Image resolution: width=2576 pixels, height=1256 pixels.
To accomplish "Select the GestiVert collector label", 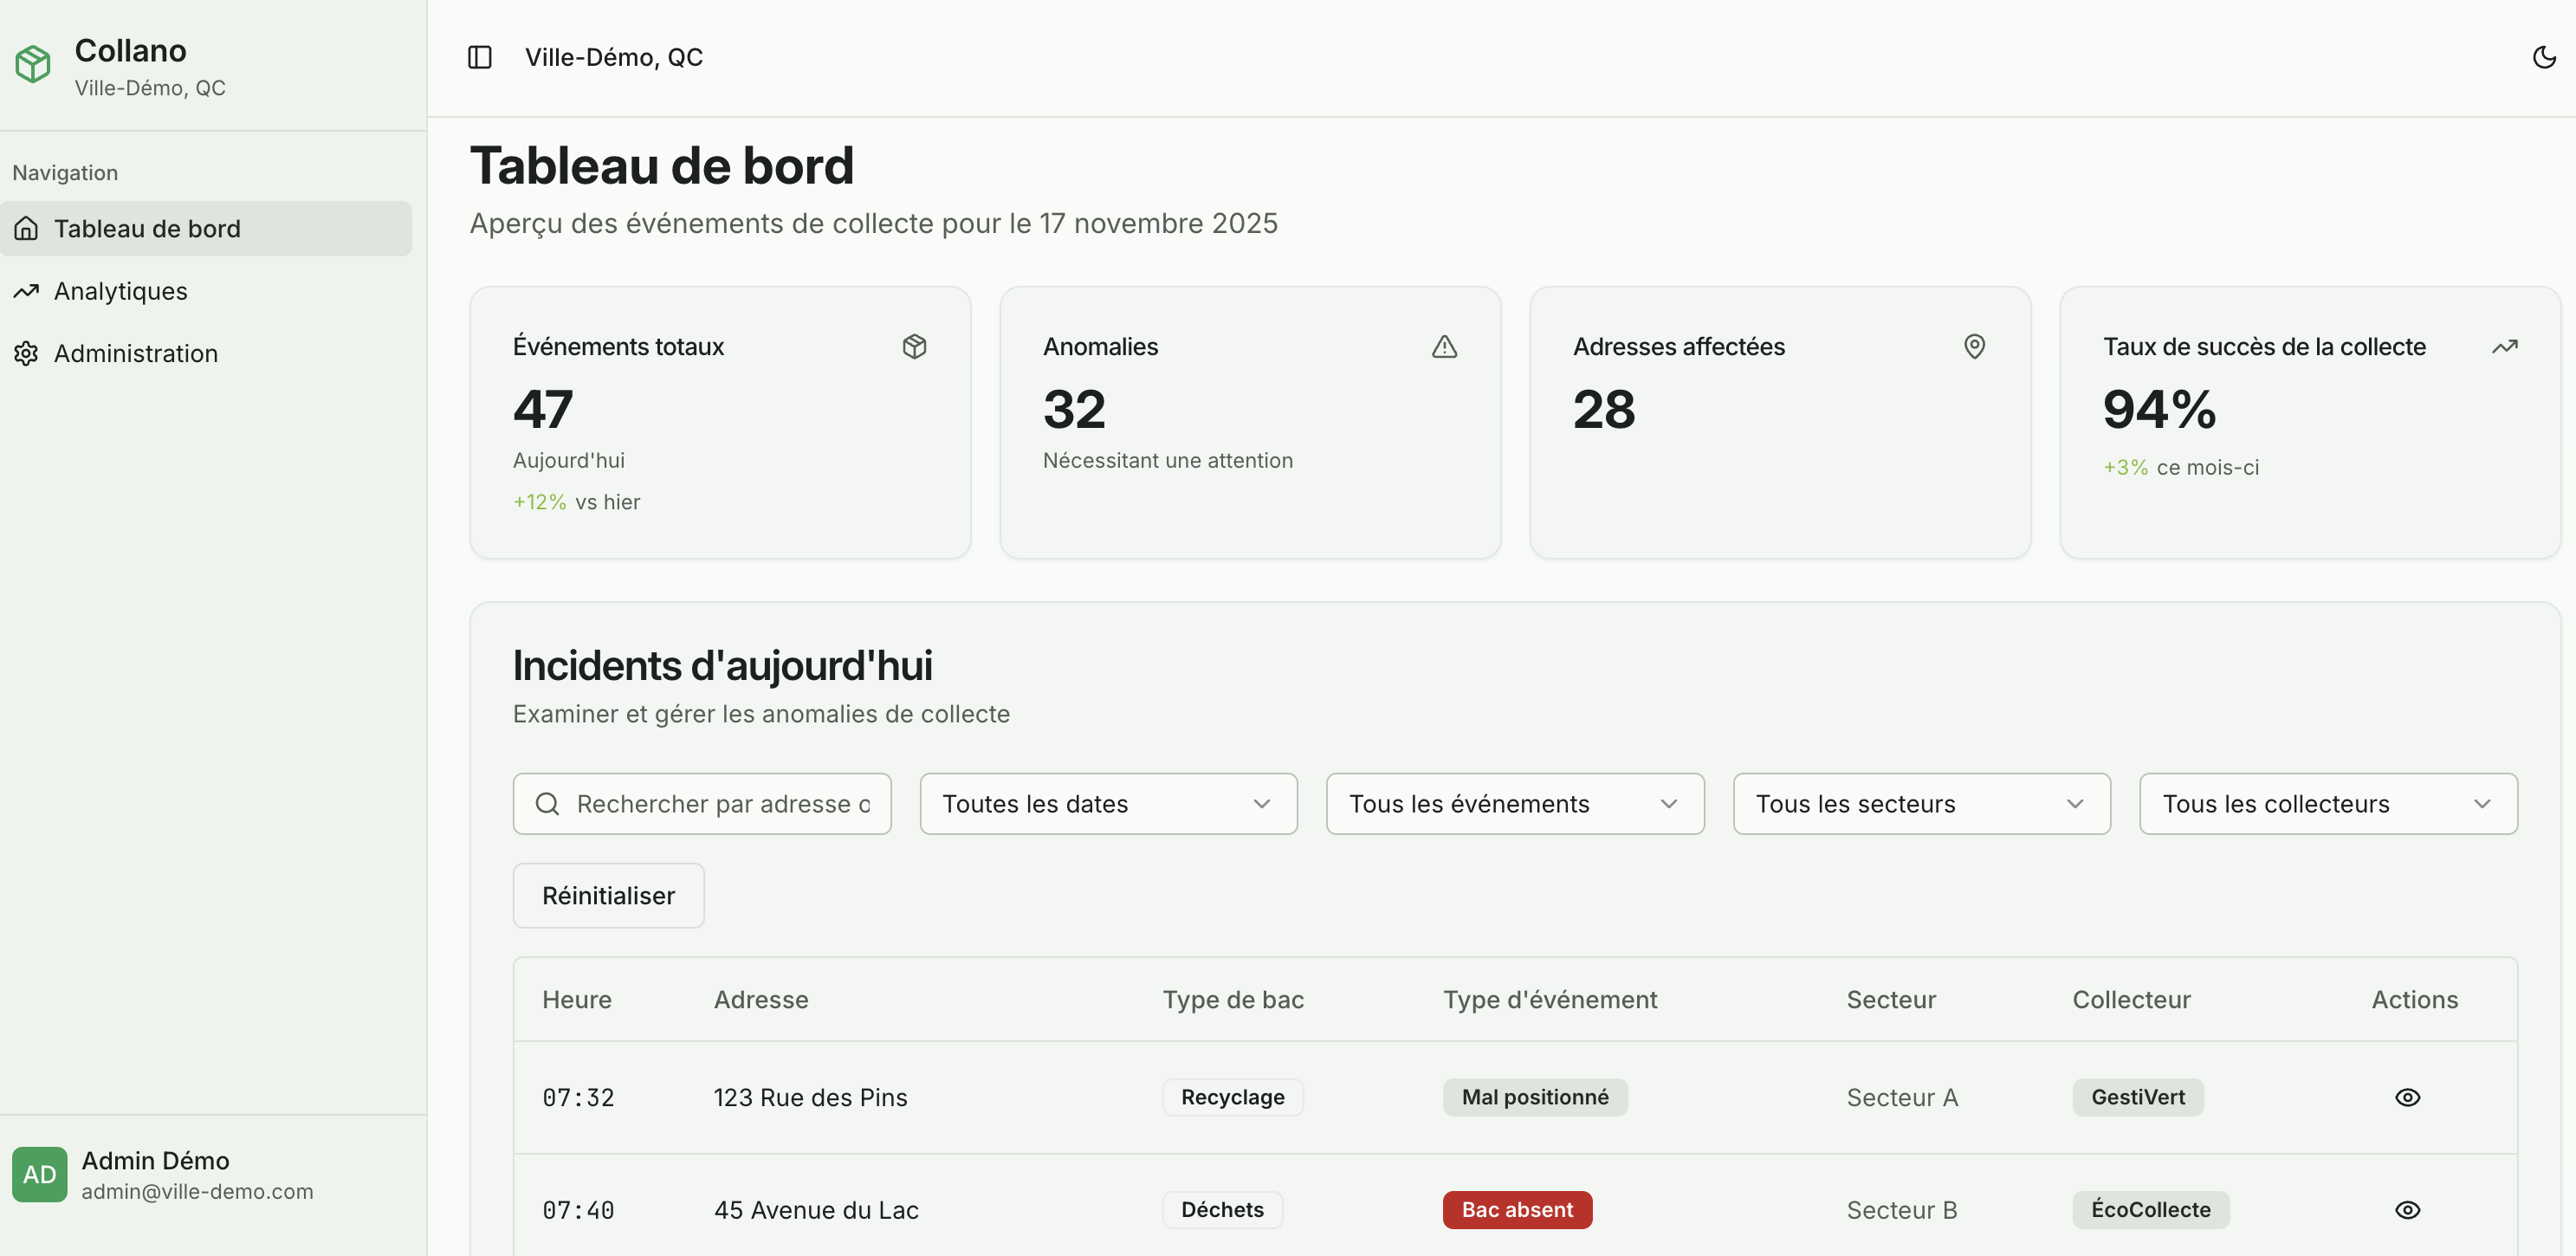I will (2138, 1097).
